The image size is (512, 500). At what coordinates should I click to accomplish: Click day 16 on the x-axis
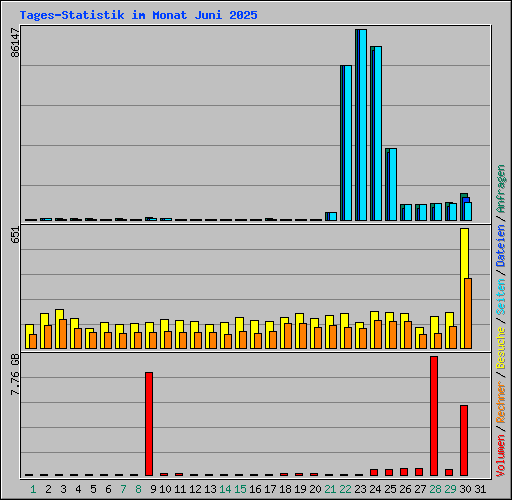point(255,489)
